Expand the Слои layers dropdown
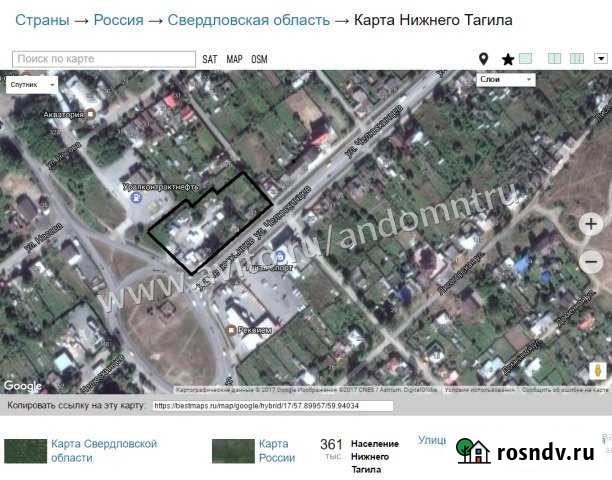 pyautogui.click(x=507, y=80)
